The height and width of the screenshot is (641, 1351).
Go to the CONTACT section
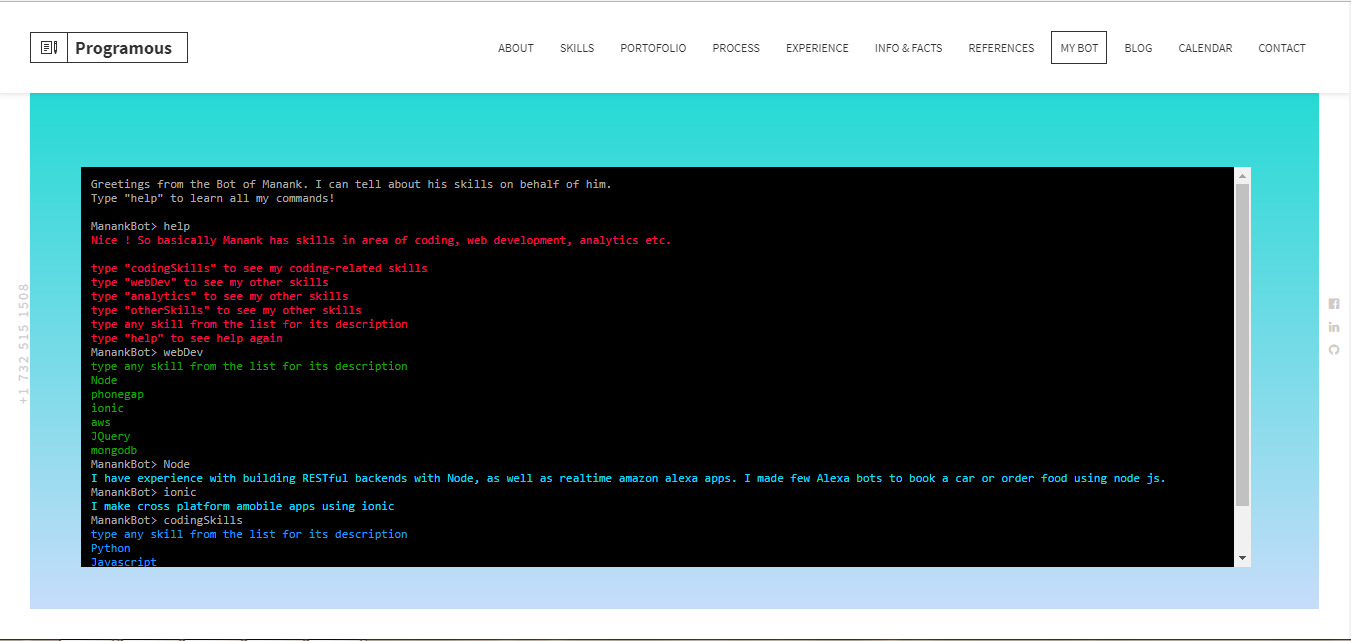click(x=1282, y=48)
